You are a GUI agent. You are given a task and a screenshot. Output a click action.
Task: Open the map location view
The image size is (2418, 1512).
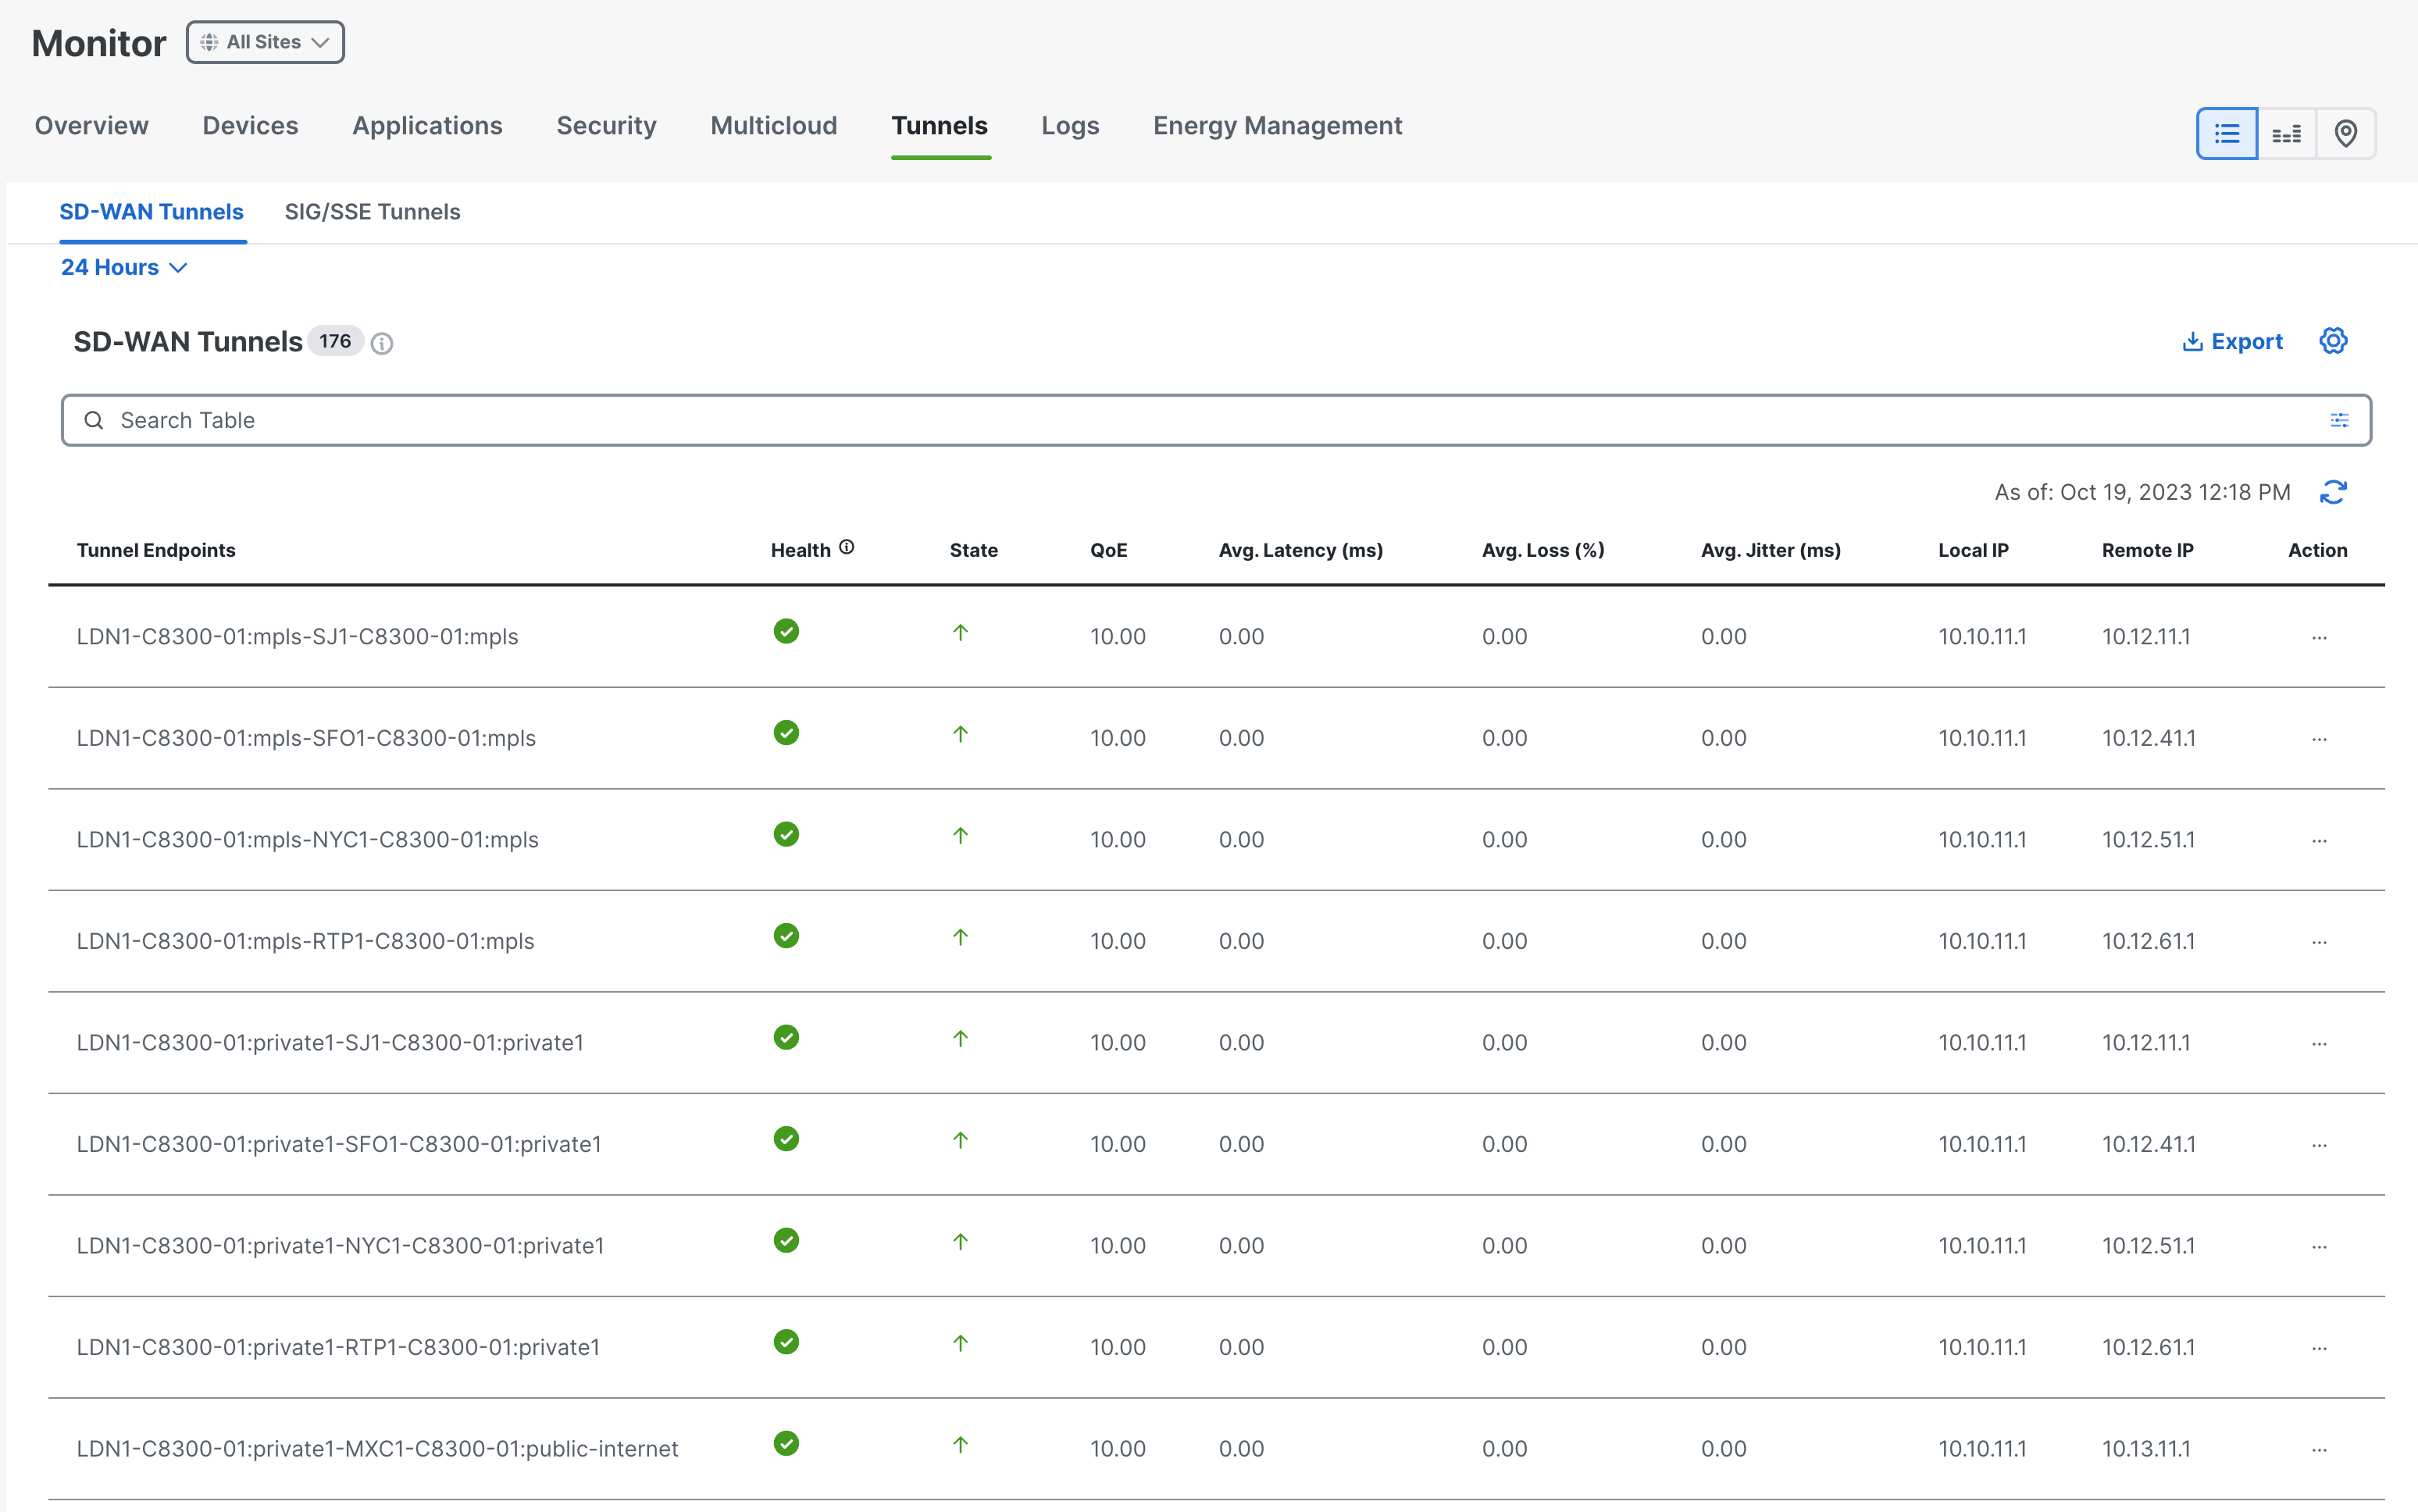click(x=2345, y=133)
